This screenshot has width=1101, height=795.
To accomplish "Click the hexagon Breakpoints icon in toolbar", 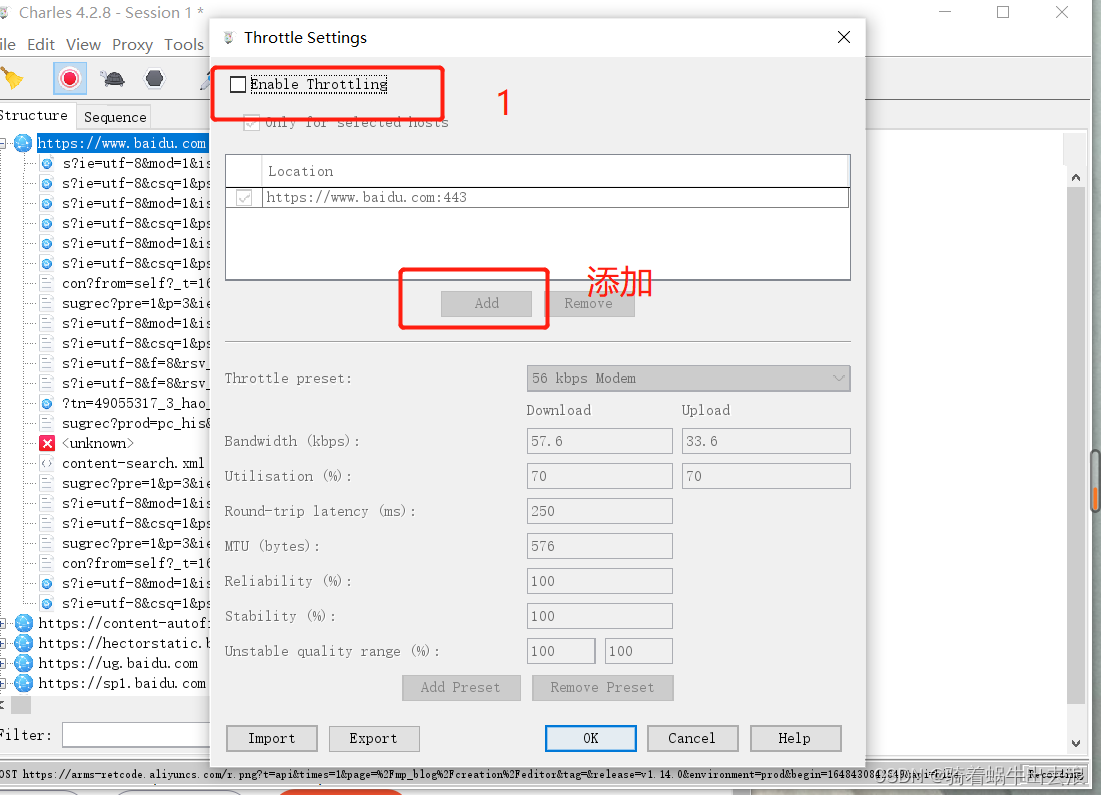I will 154,78.
